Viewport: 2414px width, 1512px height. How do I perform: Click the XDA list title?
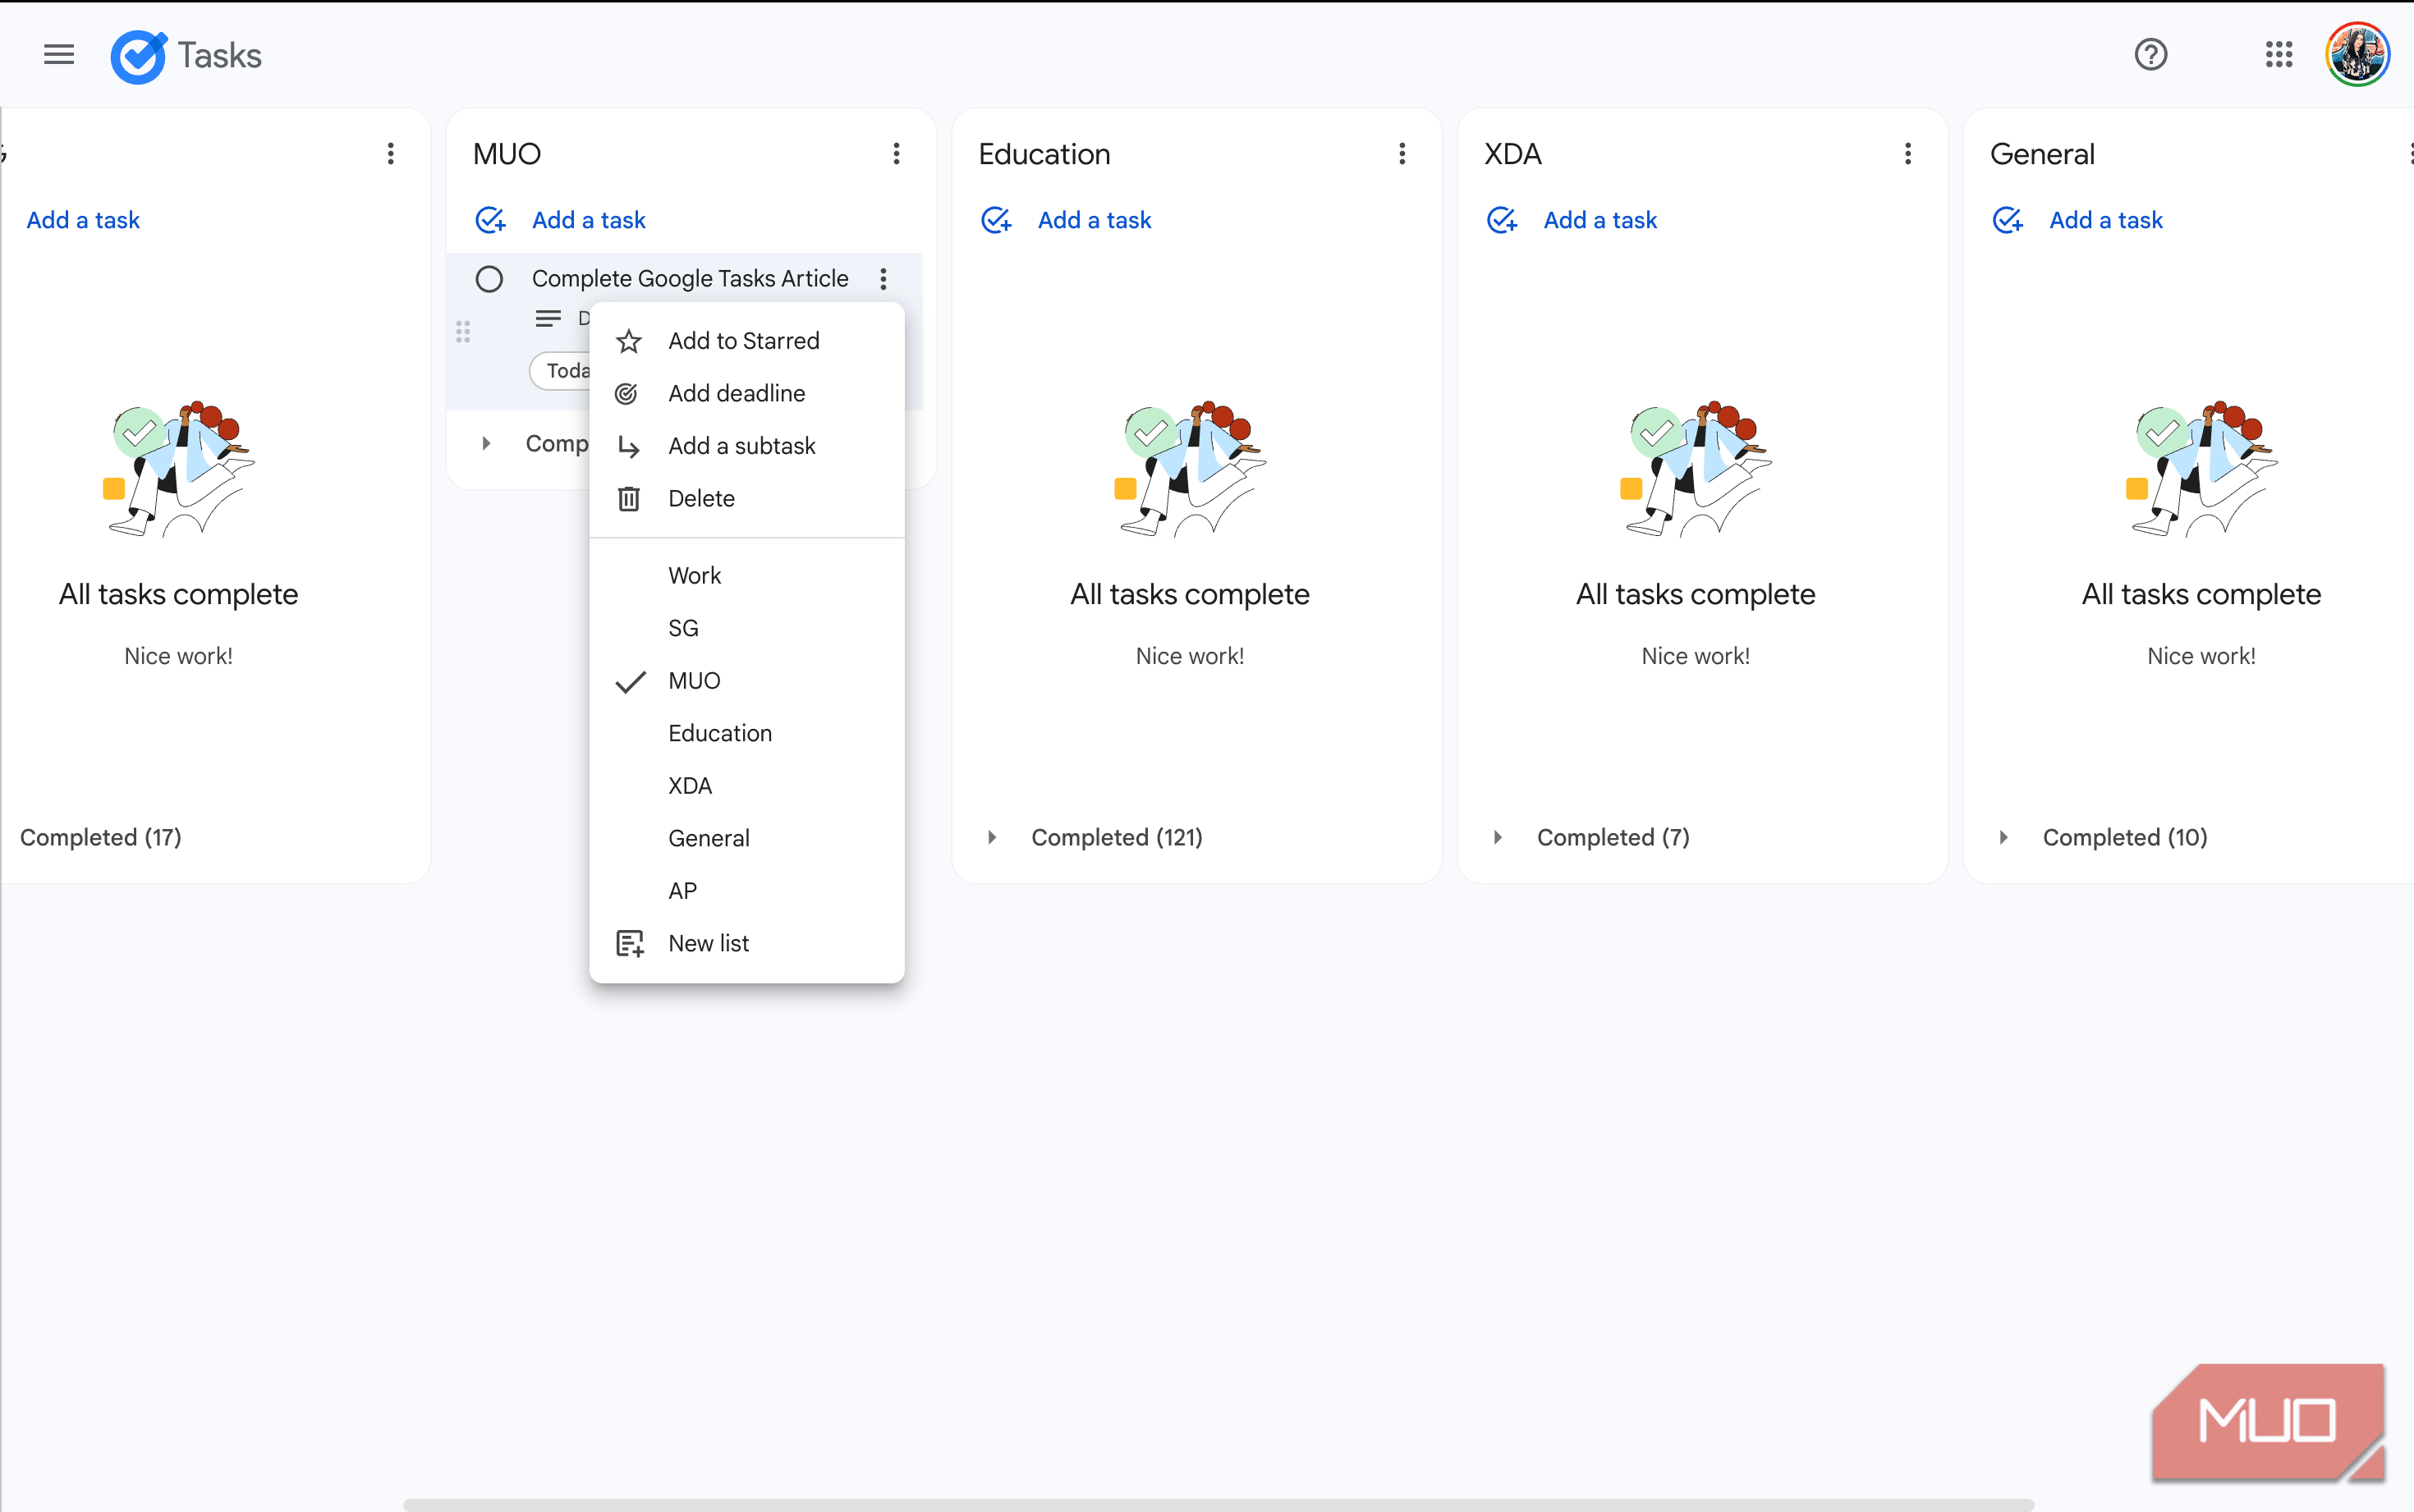(x=1512, y=154)
